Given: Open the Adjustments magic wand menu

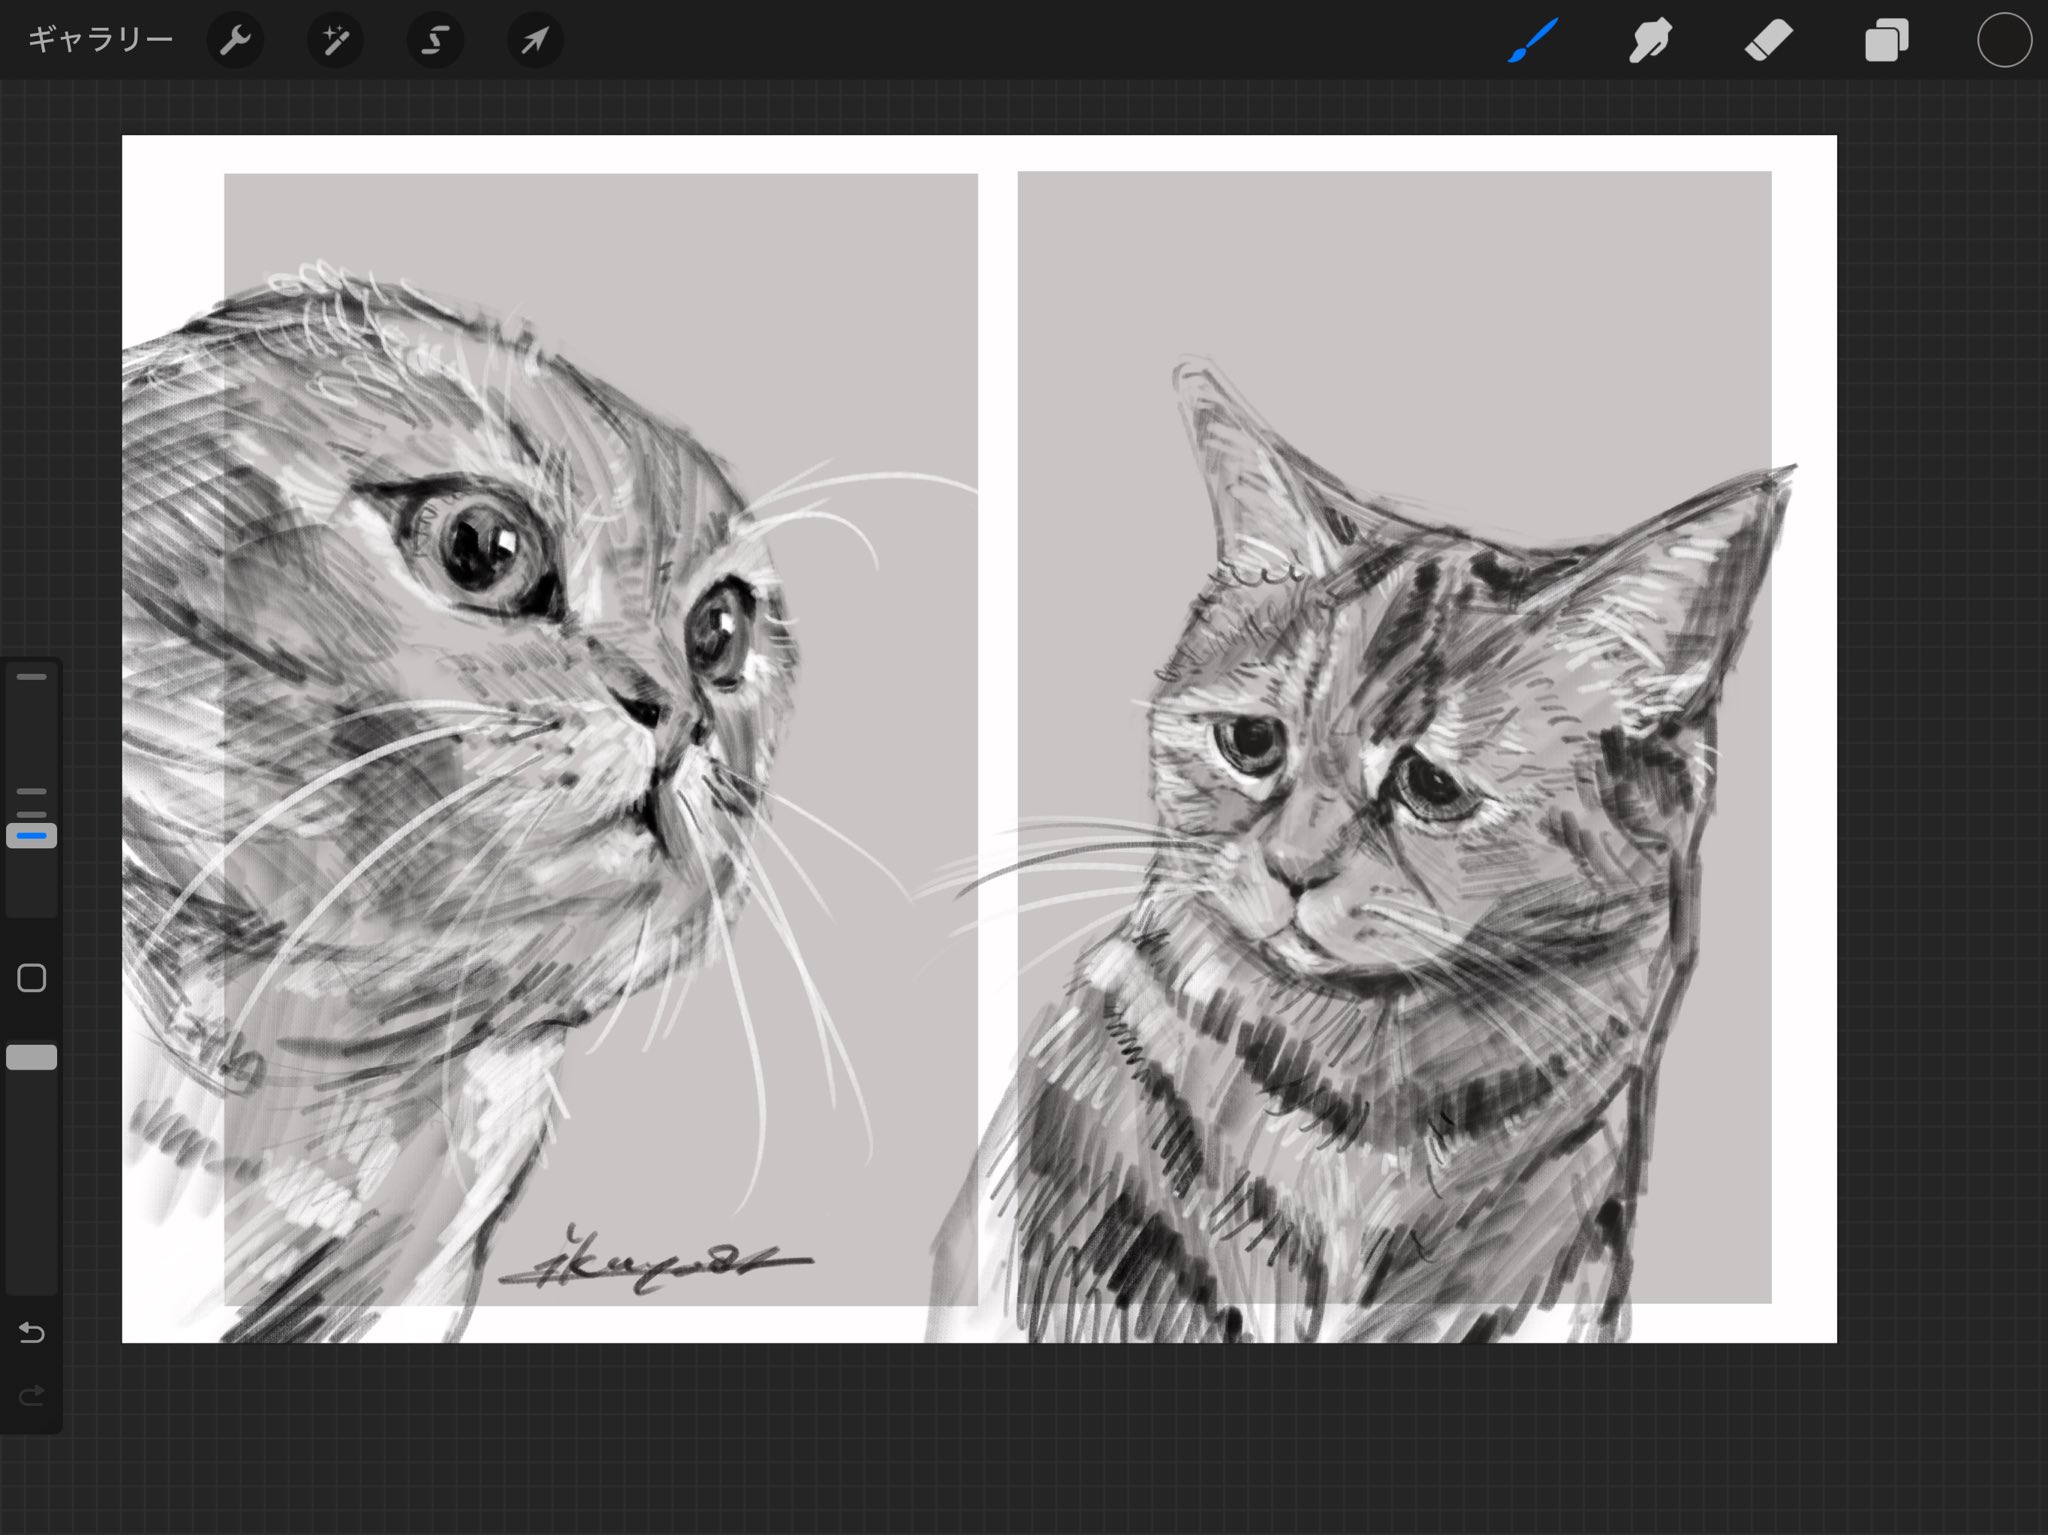Looking at the screenshot, I should (x=335, y=41).
